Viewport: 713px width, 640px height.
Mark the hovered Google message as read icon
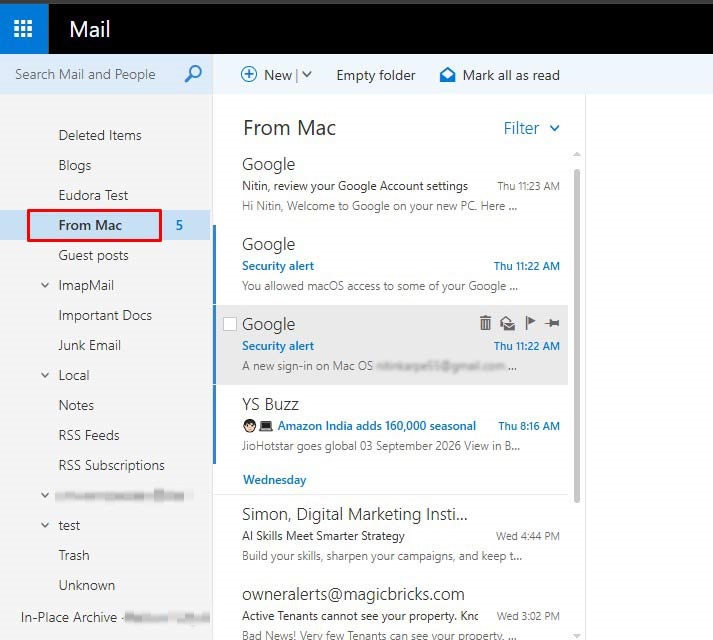click(x=507, y=323)
